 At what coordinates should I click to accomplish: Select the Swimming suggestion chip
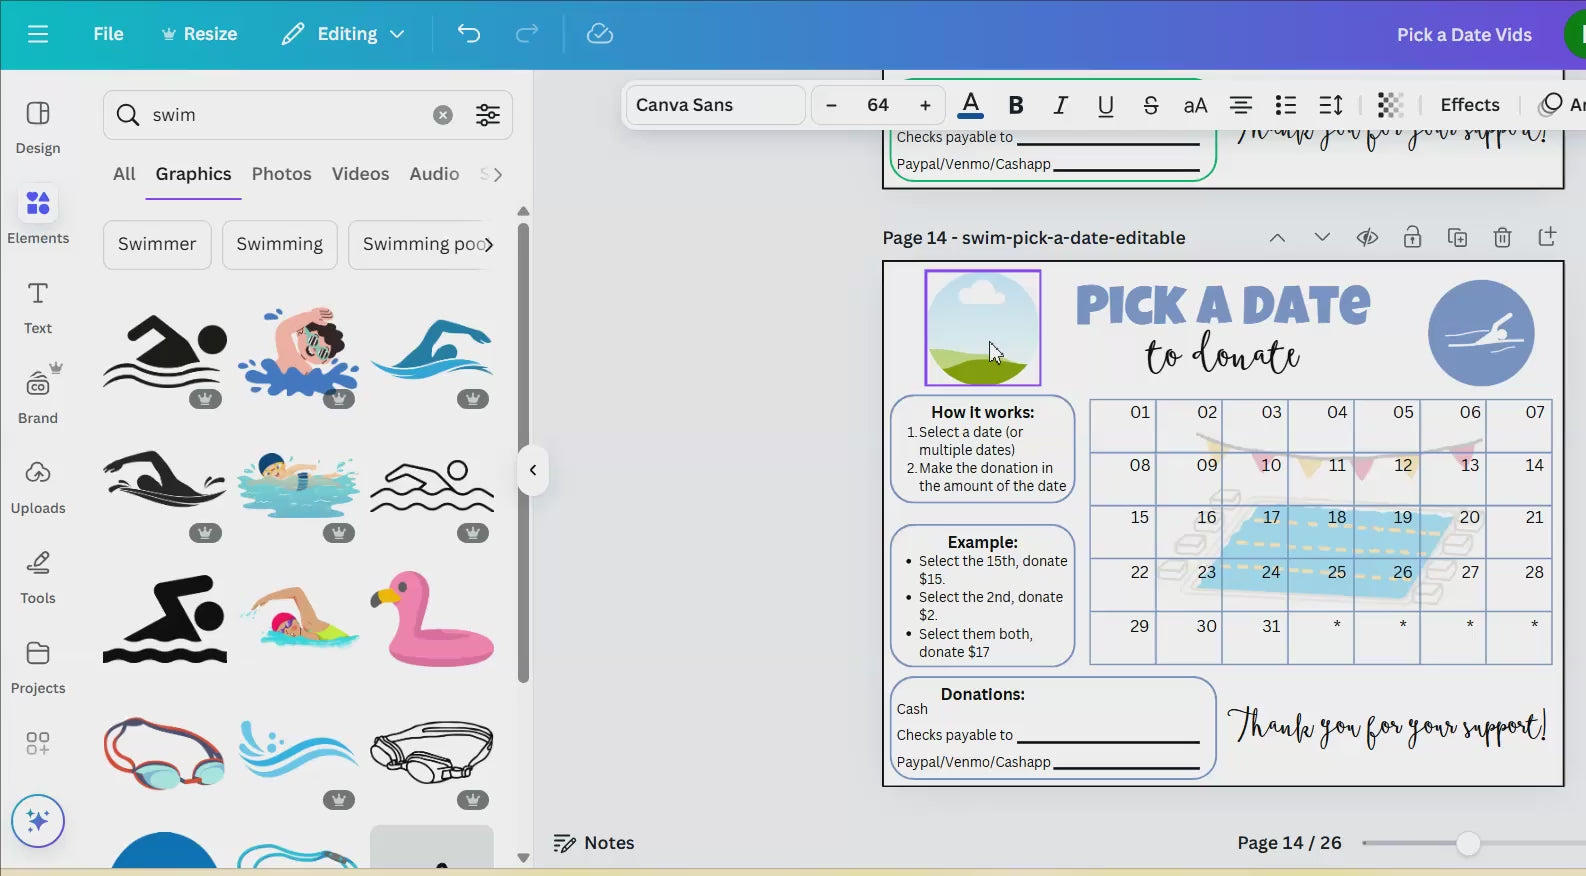(279, 244)
